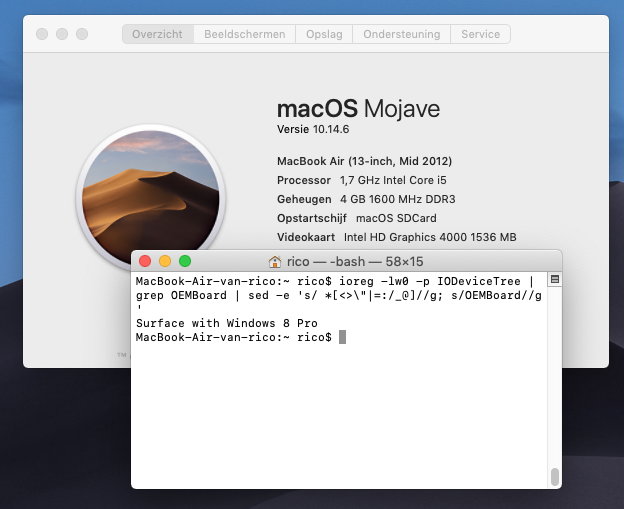
Task: Close the Terminal window with red button
Action: click(x=145, y=261)
